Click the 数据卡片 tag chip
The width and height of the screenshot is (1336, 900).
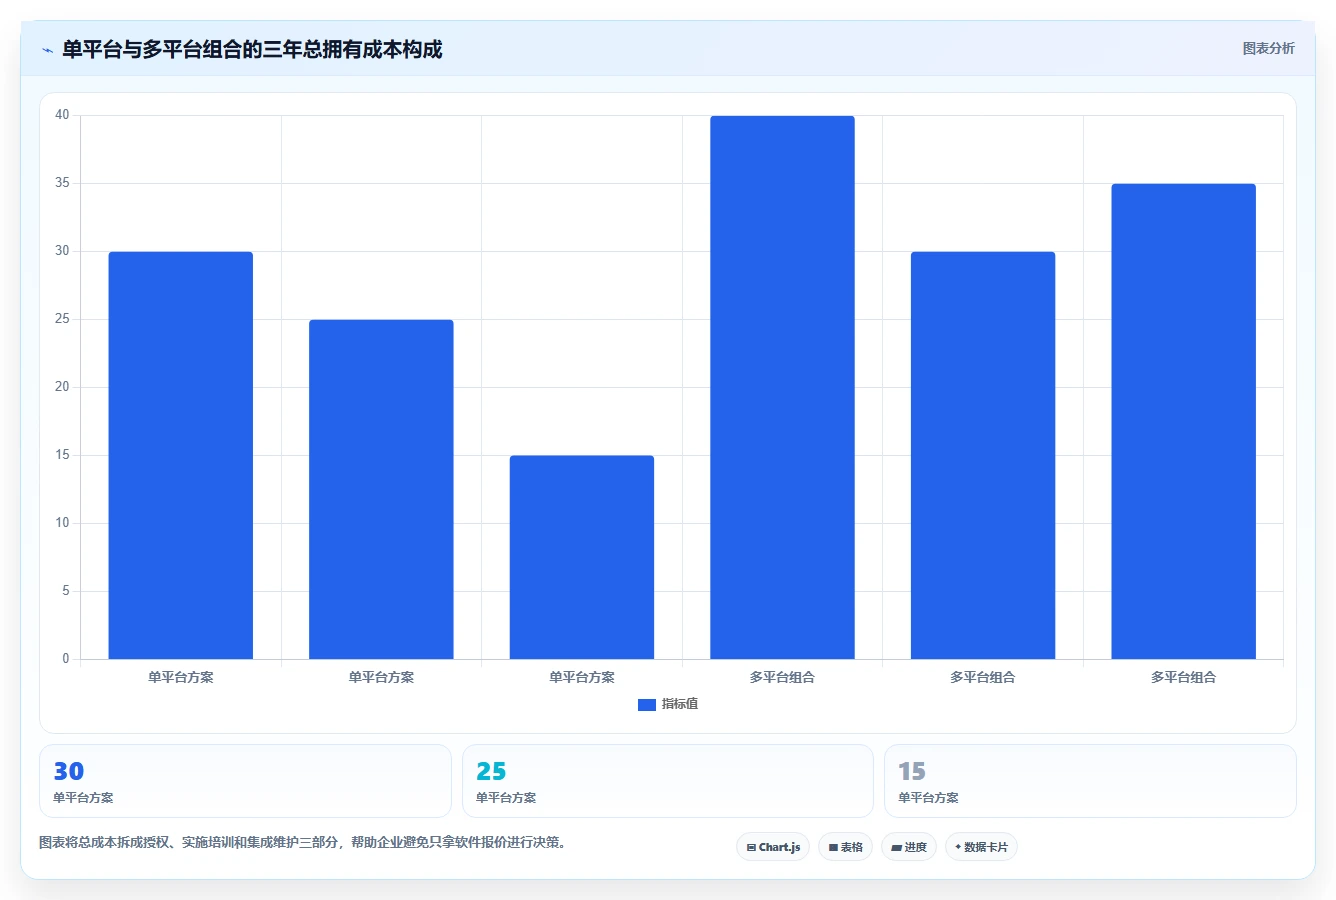pyautogui.click(x=981, y=847)
